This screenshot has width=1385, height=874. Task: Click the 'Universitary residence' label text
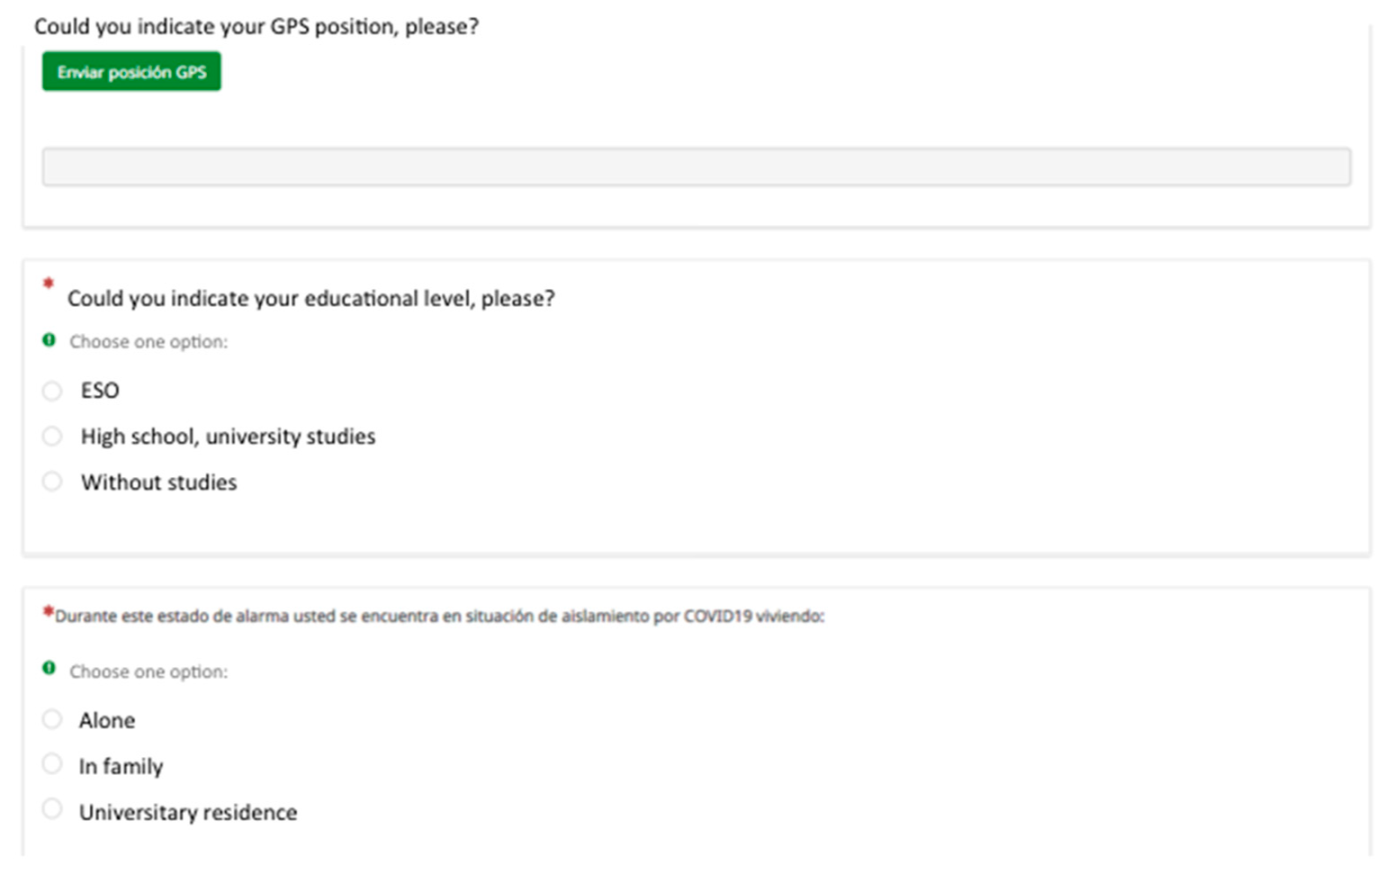[188, 813]
